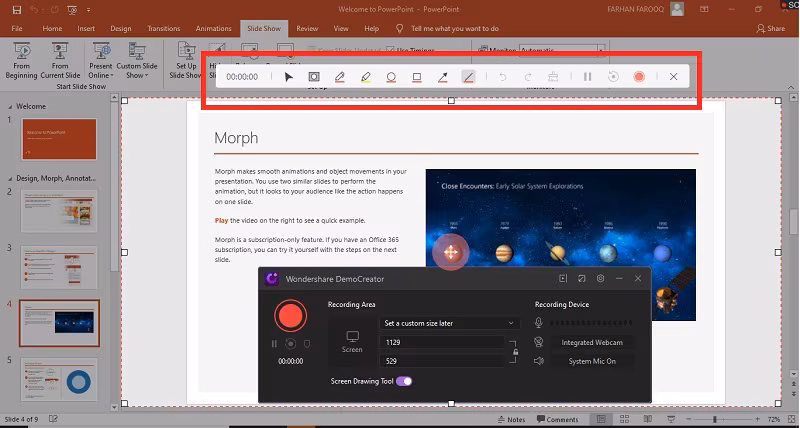Select slide 2 thumbnail
The width and height of the screenshot is (800, 428).
(59, 211)
